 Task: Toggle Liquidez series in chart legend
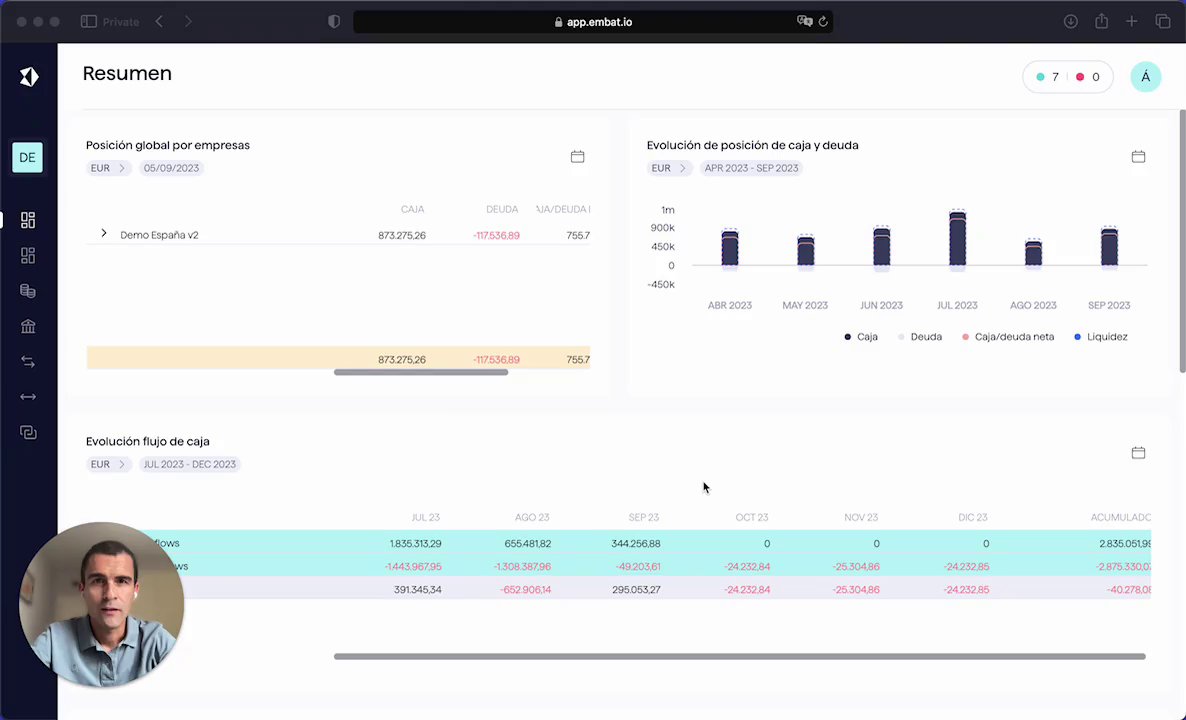pyautogui.click(x=1101, y=337)
